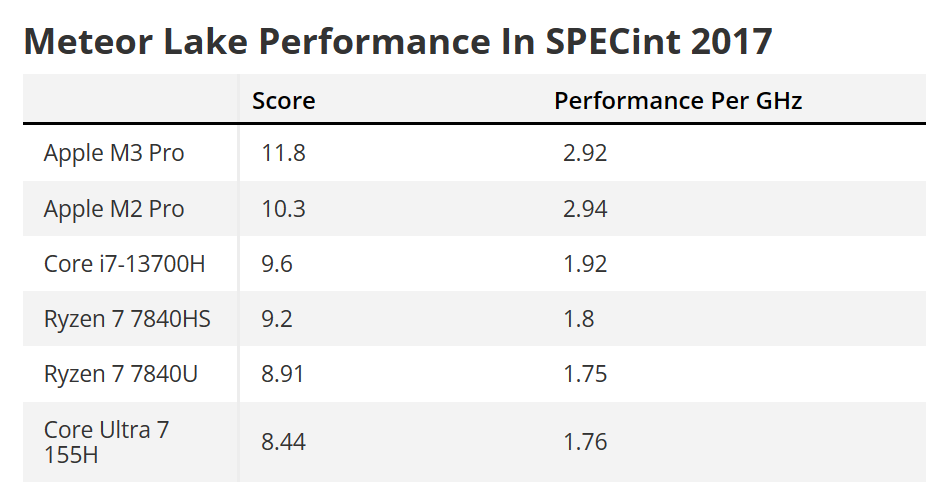Image resolution: width=944 pixels, height=497 pixels.
Task: Select the Apple M2 Pro row label
Action: [114, 209]
